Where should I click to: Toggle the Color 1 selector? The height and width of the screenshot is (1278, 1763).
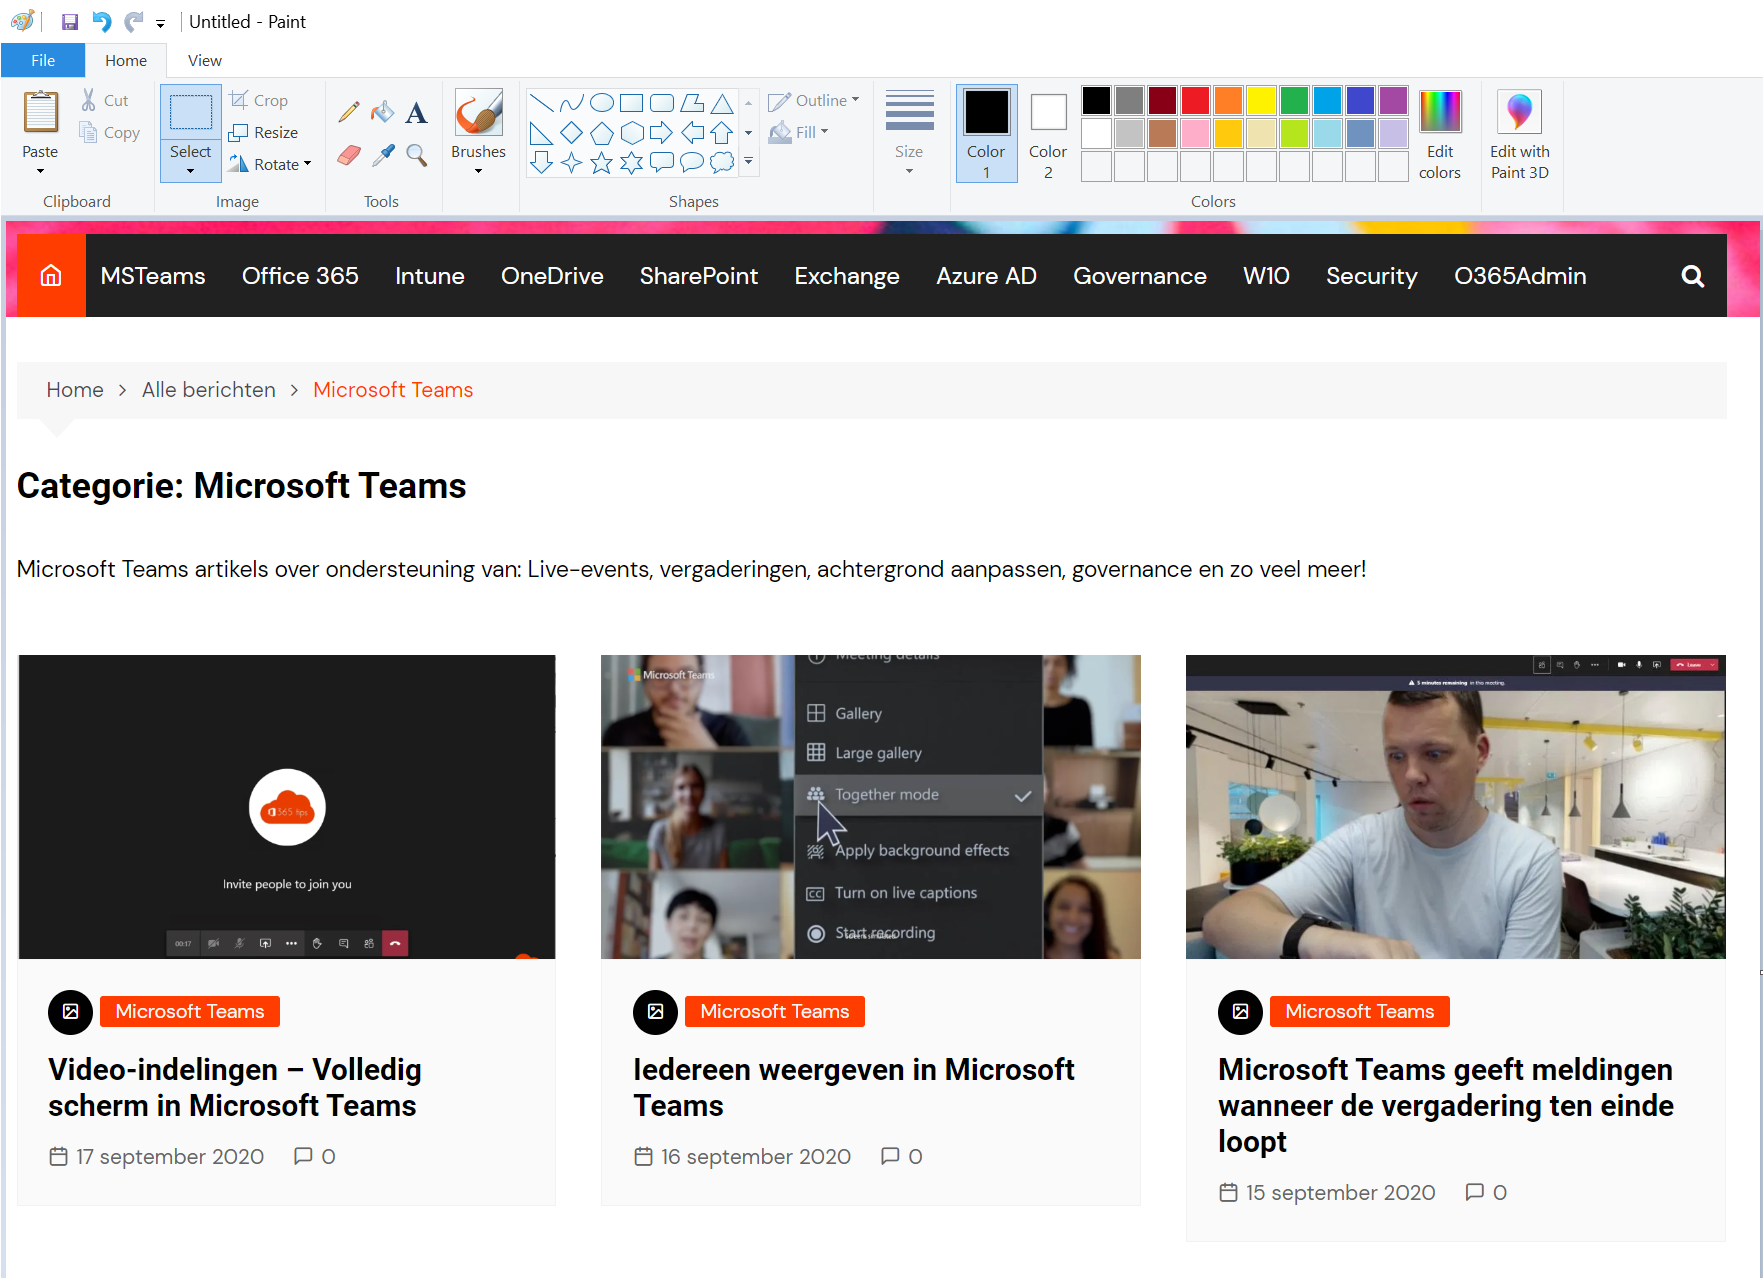(x=986, y=134)
